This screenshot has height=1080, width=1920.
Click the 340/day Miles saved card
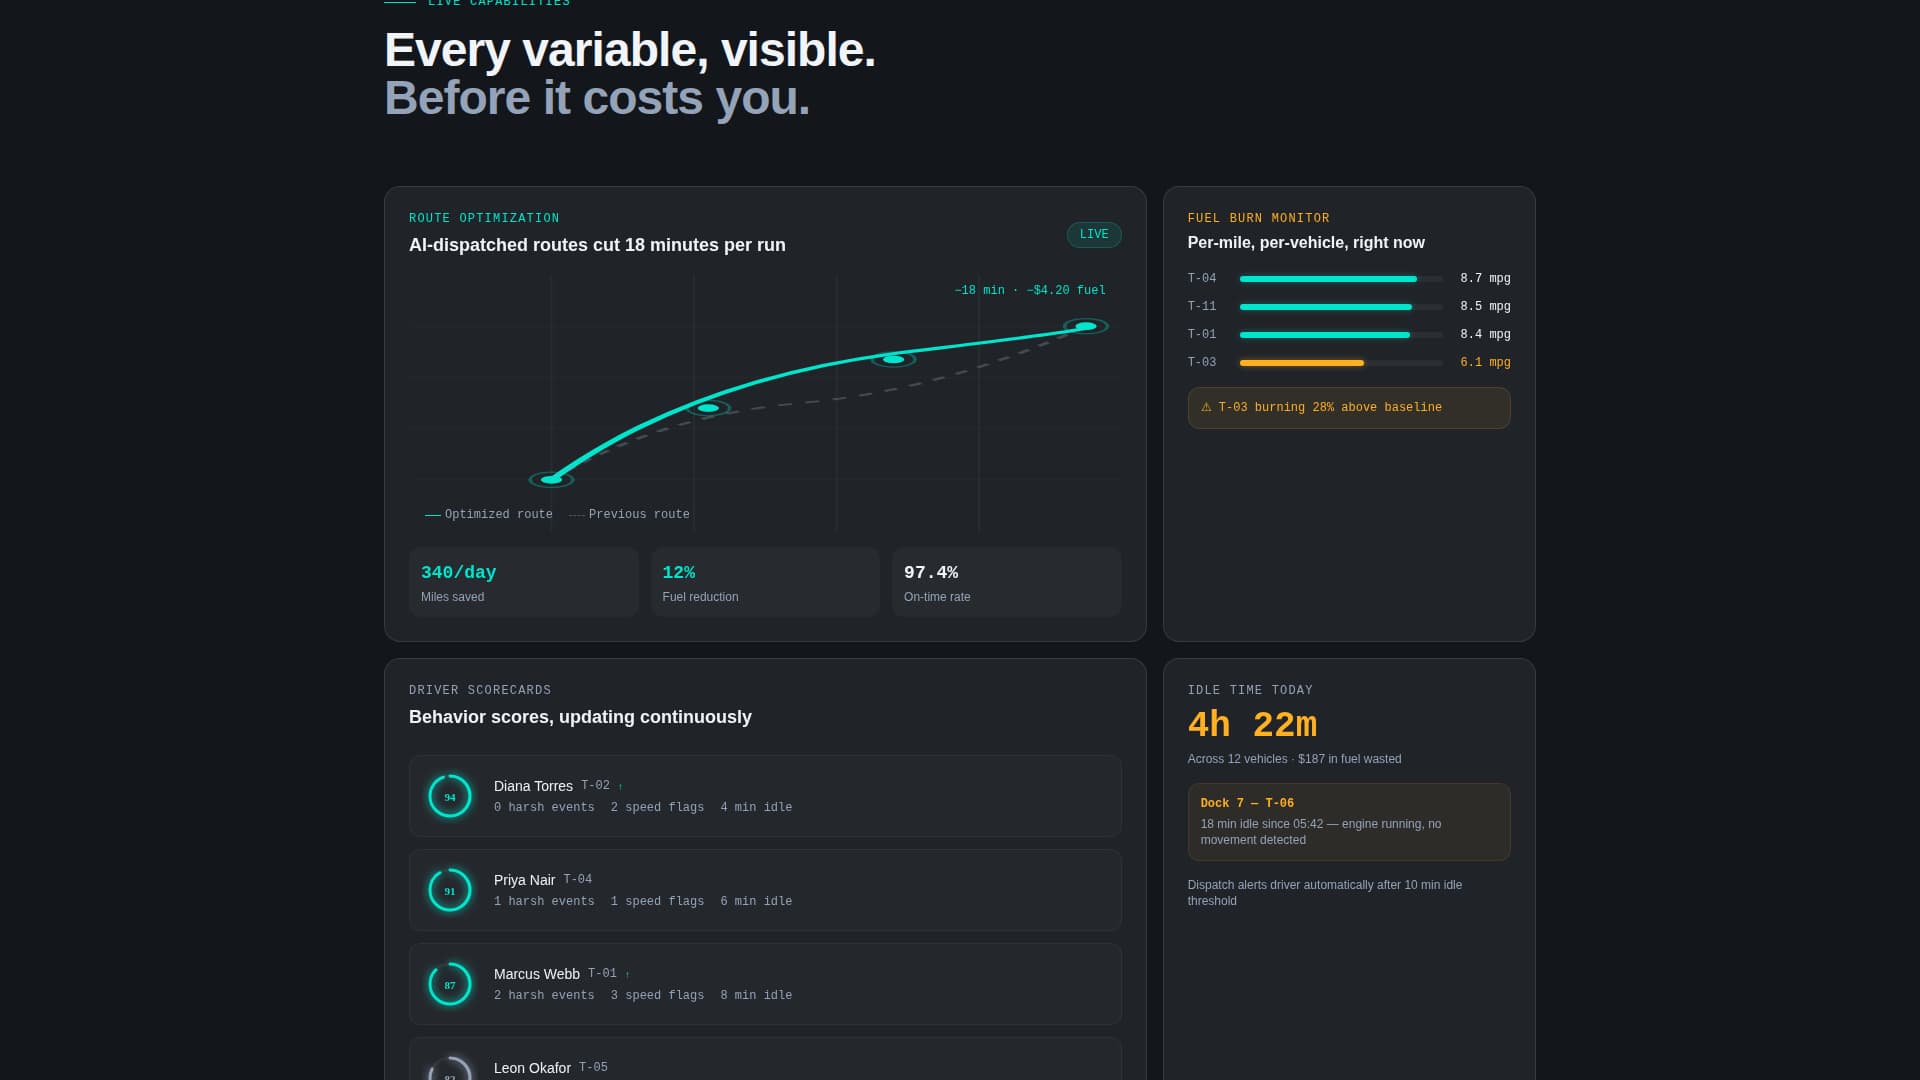523,582
